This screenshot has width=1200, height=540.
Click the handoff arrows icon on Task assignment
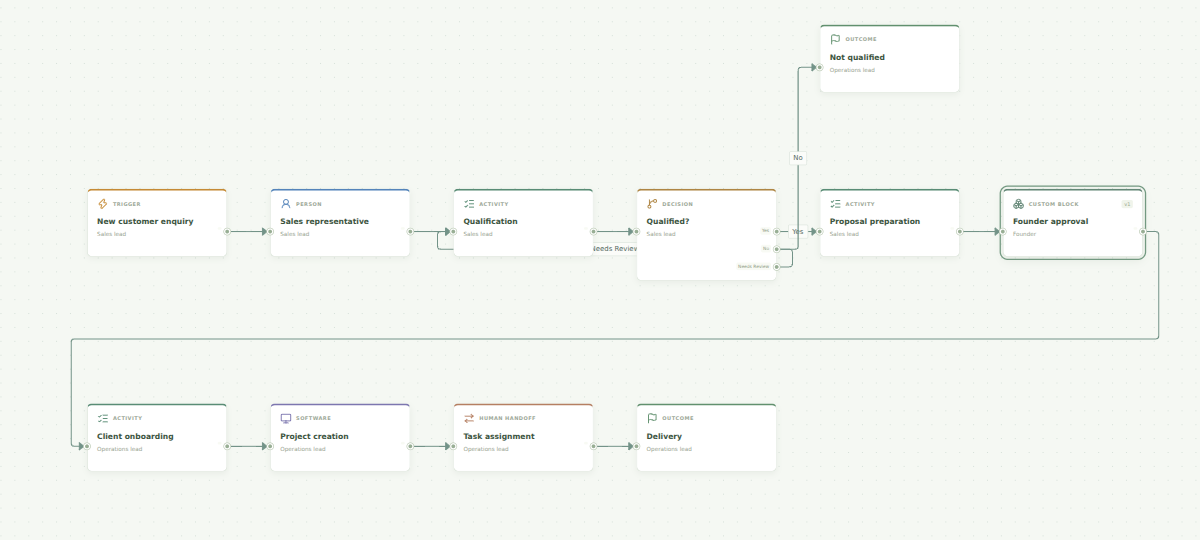[x=469, y=419]
